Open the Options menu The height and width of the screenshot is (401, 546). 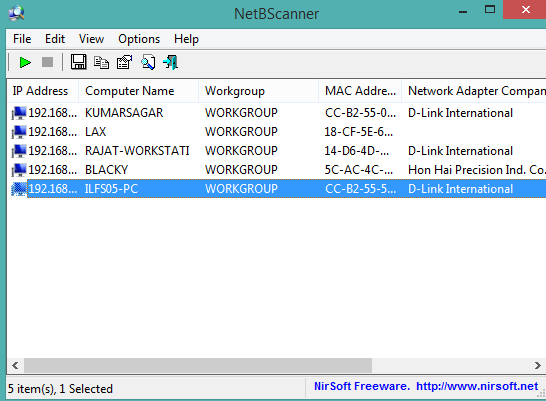click(x=139, y=39)
